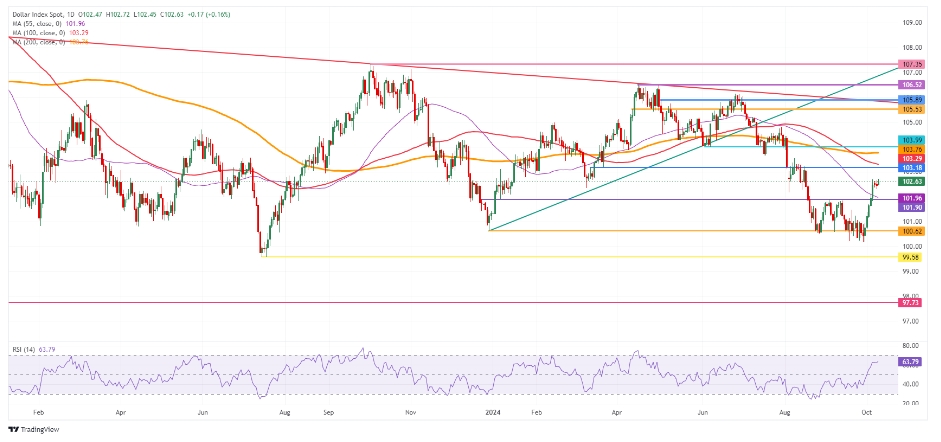Click the TradingView logo at bottom left

pos(34,429)
